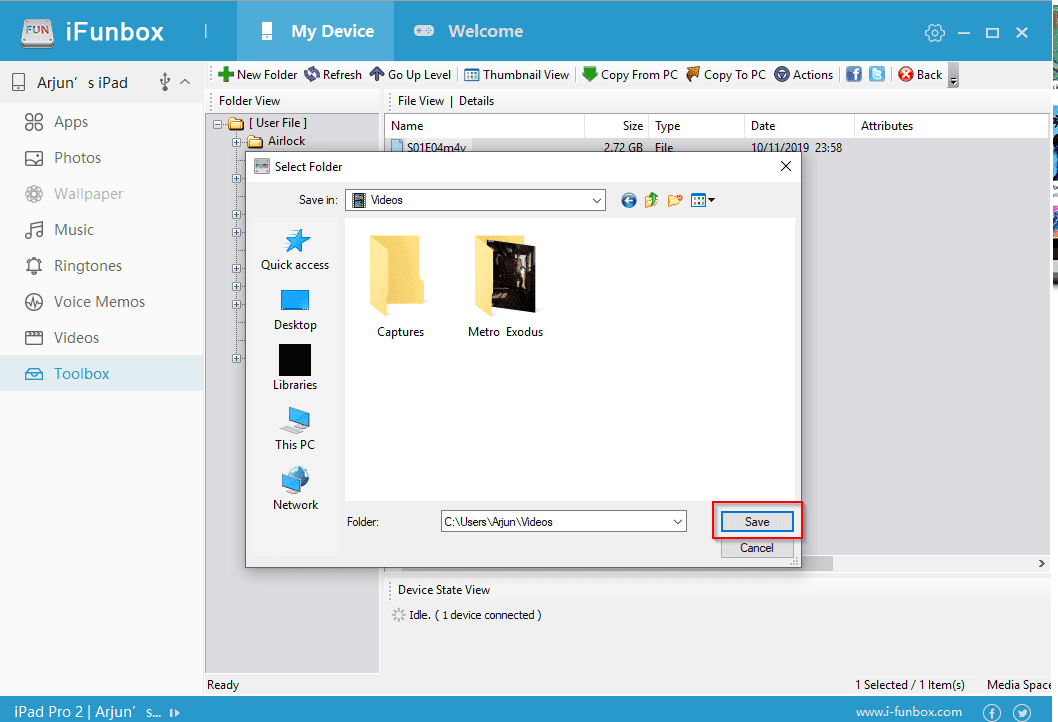Viewport: 1058px width, 722px height.
Task: Sort by Type column header
Action: pos(696,126)
